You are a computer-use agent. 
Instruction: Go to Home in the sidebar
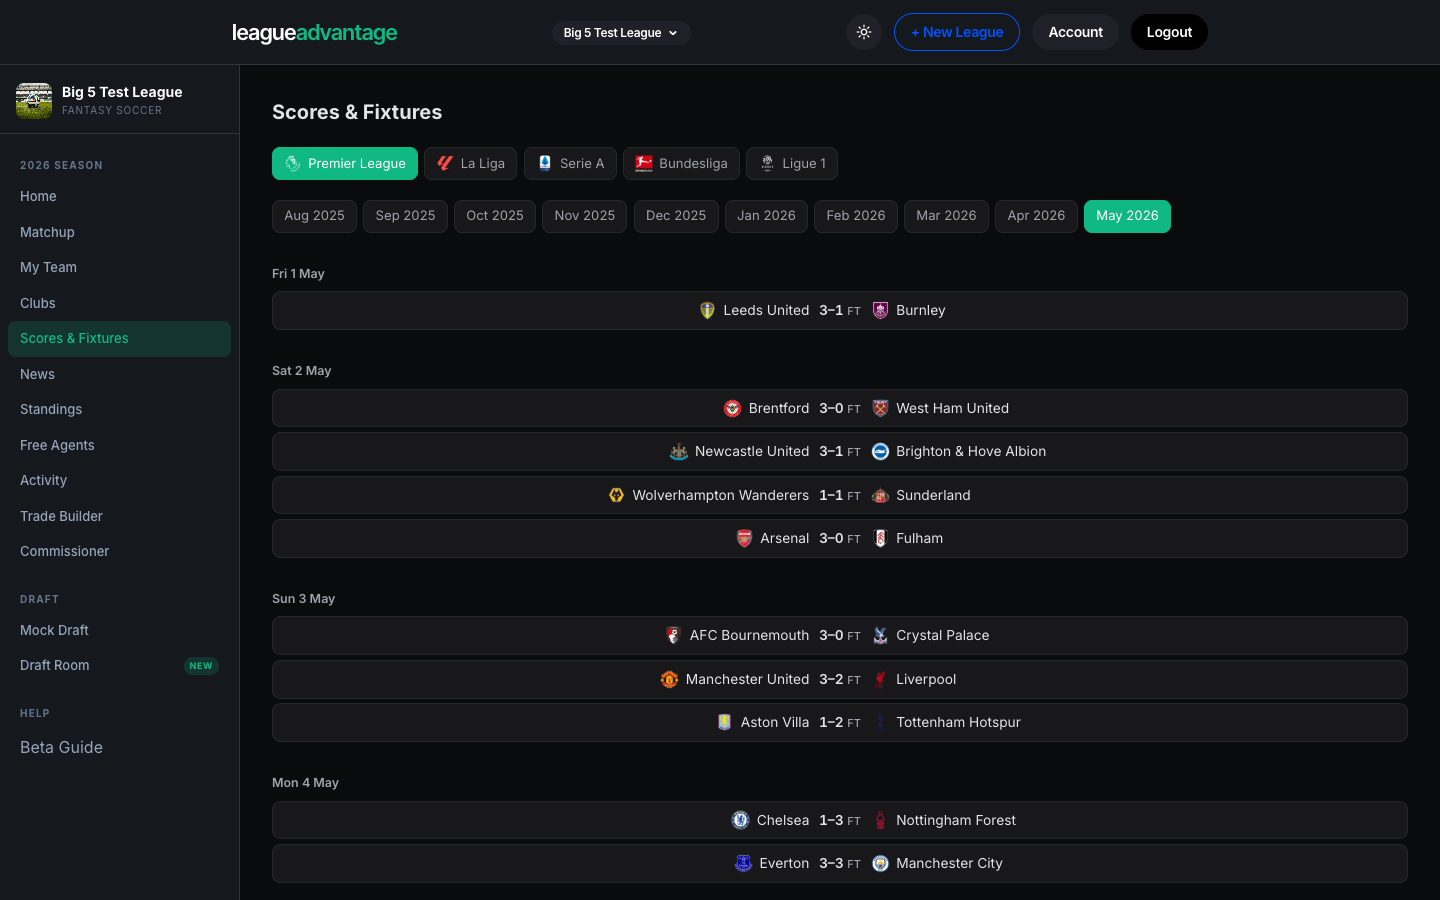(x=119, y=196)
